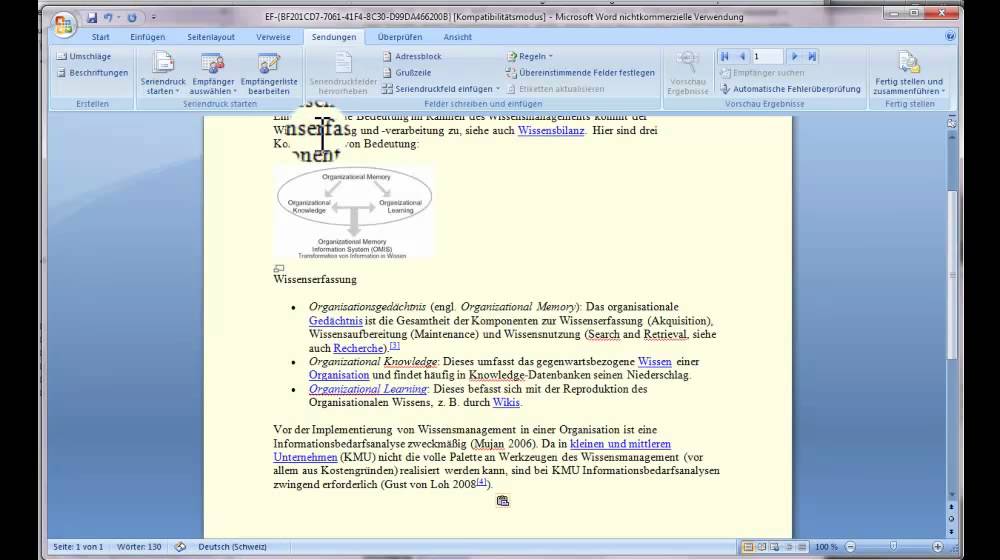Viewport: 1000px width, 560px height.
Task: Open Word help question mark icon
Action: (x=950, y=36)
